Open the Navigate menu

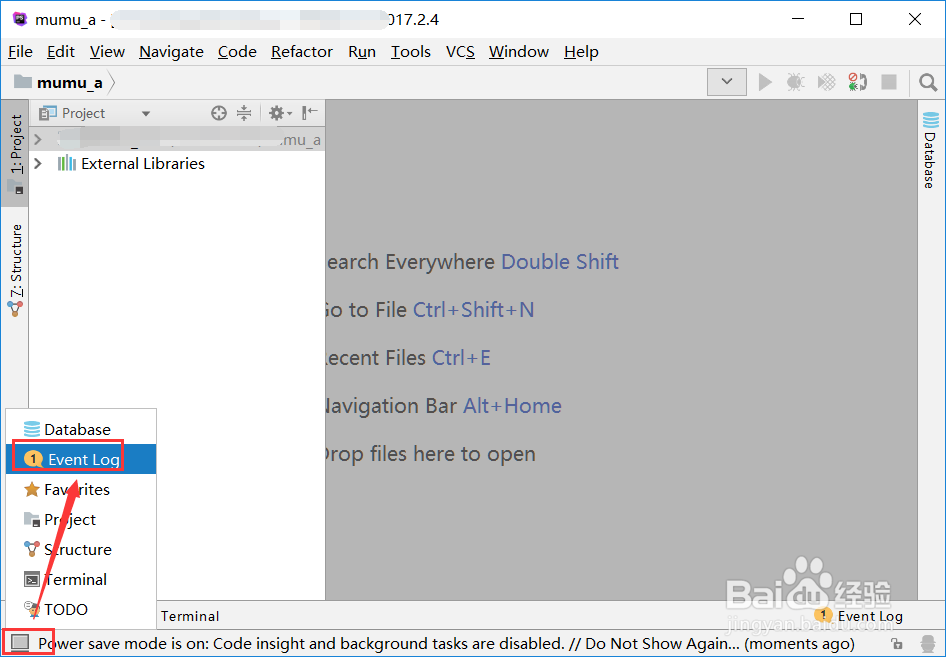coord(171,52)
